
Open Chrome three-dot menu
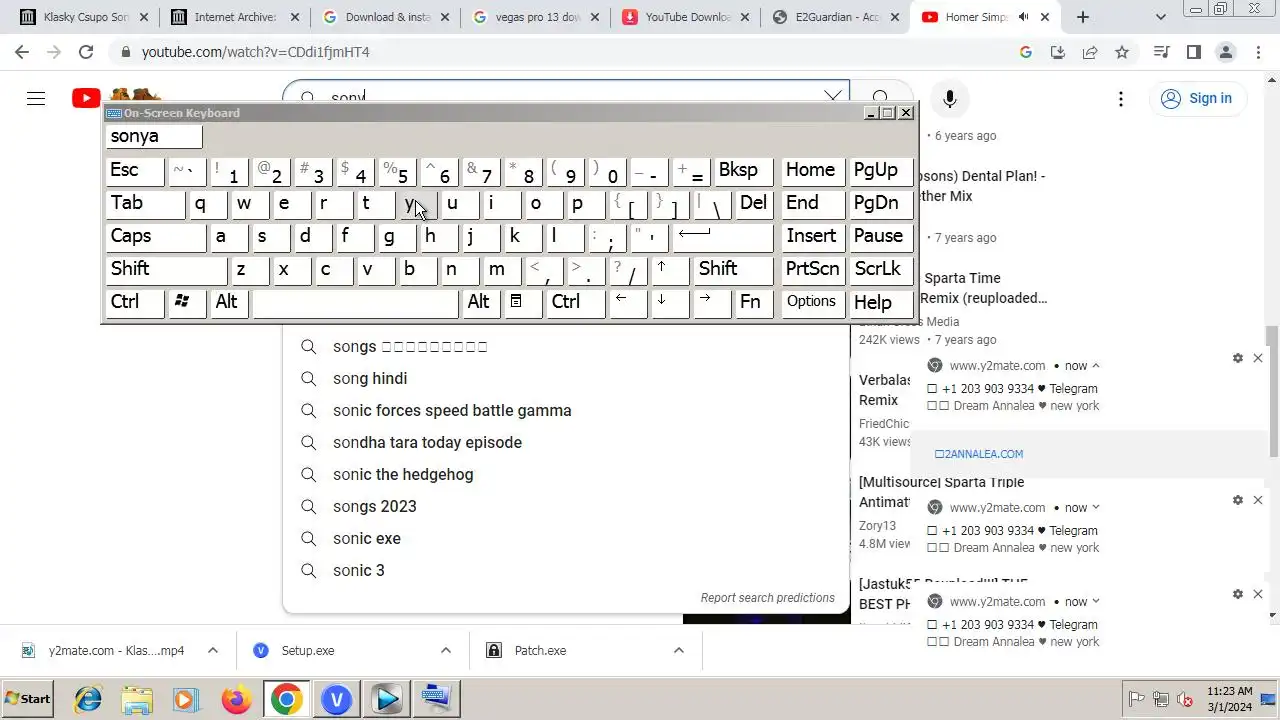click(x=1257, y=52)
